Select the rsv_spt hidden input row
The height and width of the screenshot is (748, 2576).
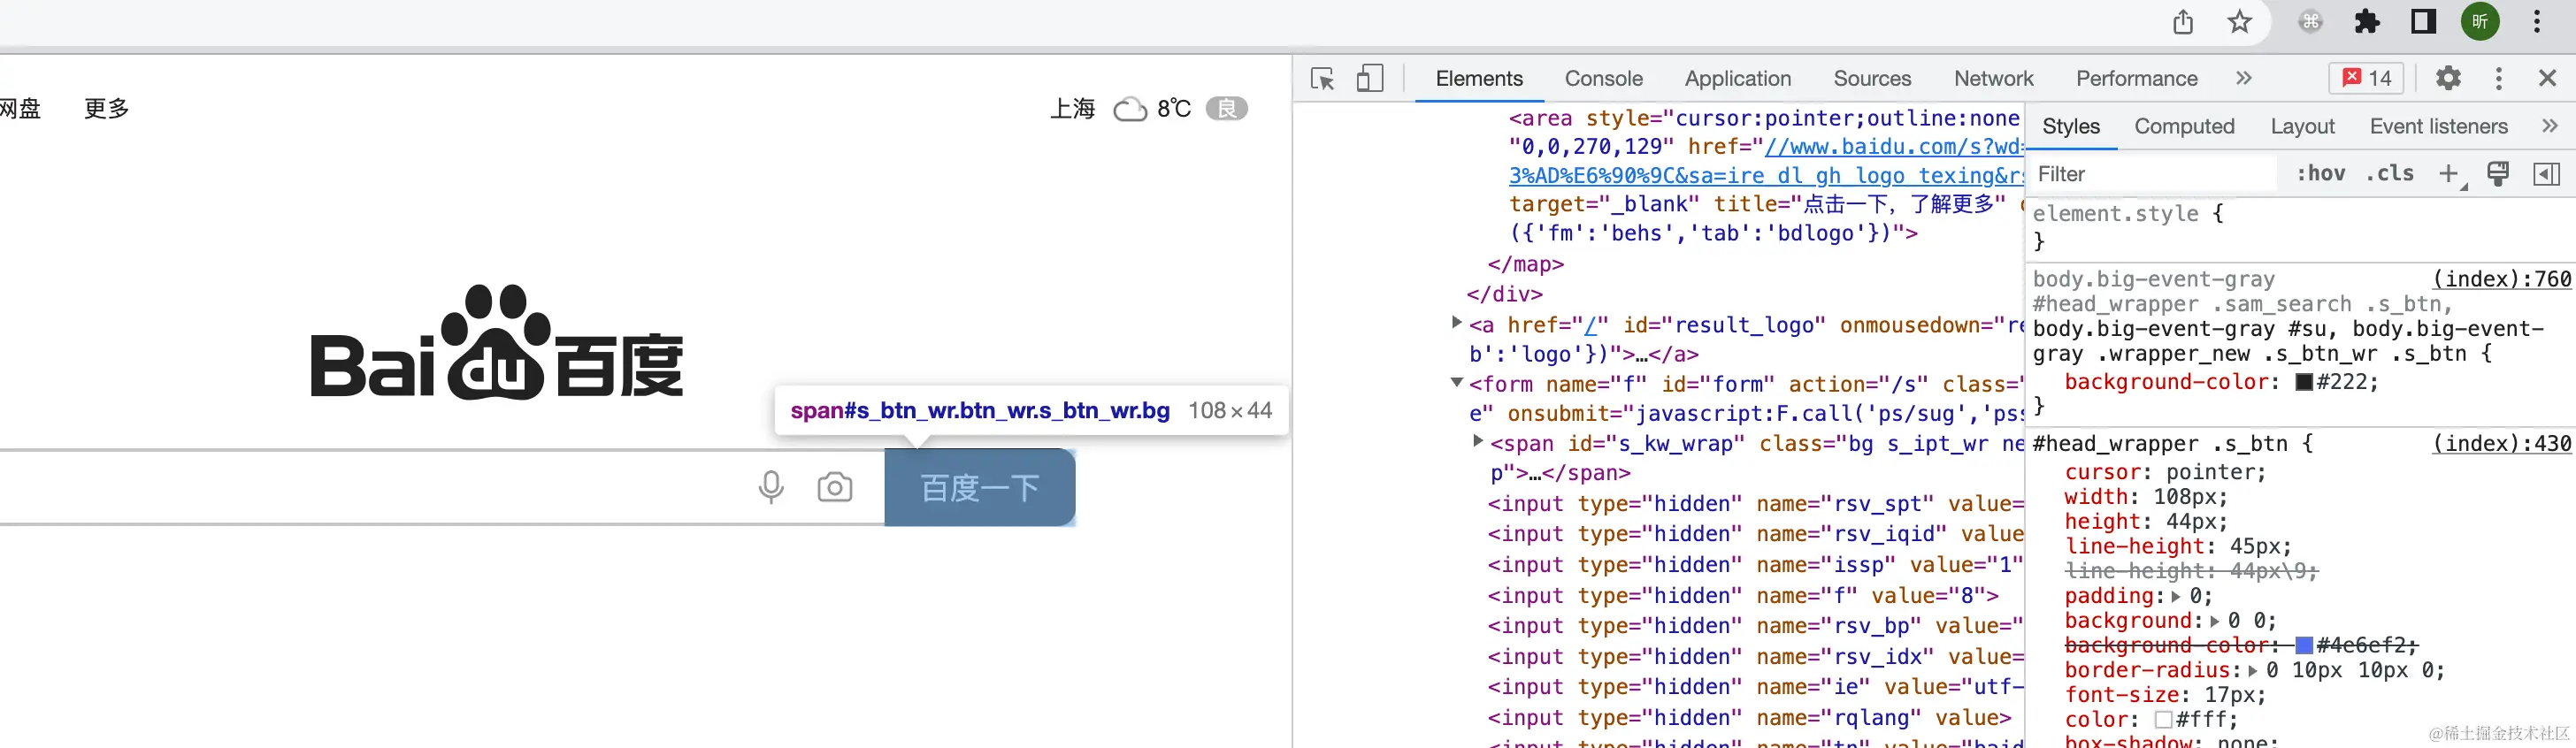pos(1755,504)
